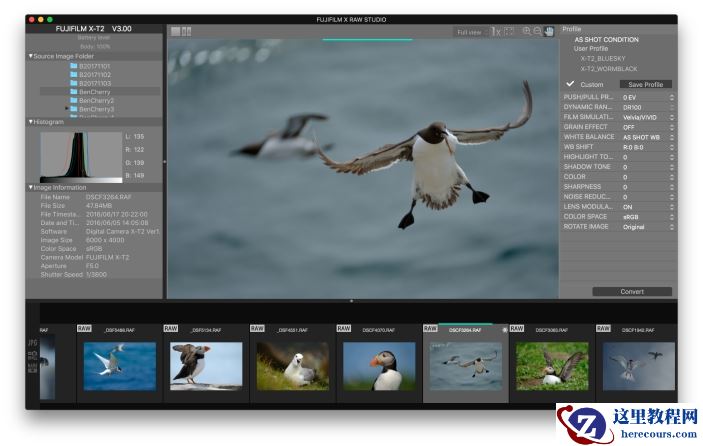Adjust WB SHIFT R:0 B:0 value
The width and height of the screenshot is (703, 446).
pyautogui.click(x=647, y=147)
